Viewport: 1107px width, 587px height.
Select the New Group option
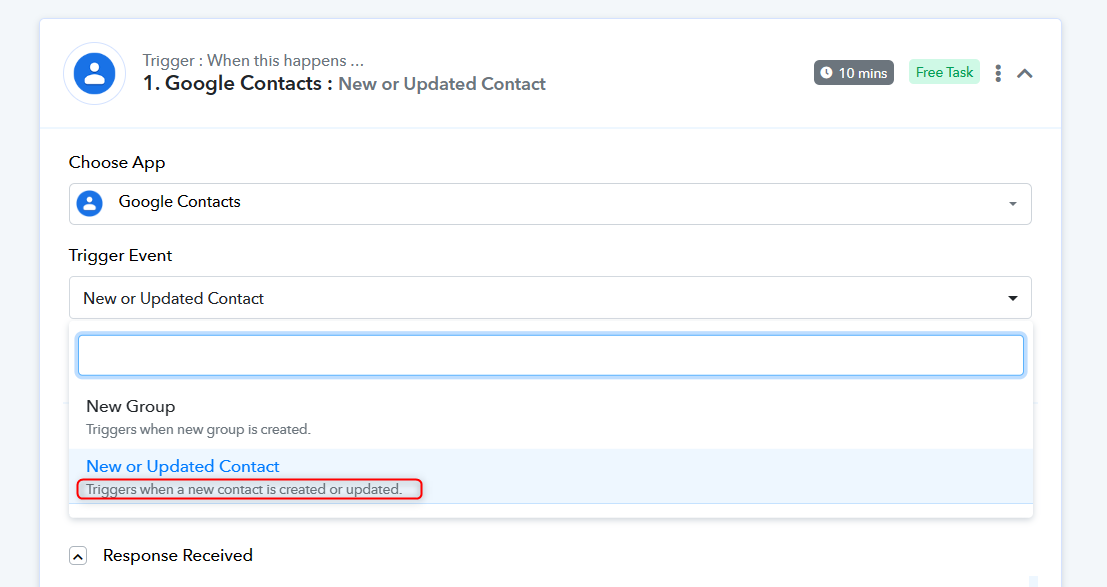[551, 417]
